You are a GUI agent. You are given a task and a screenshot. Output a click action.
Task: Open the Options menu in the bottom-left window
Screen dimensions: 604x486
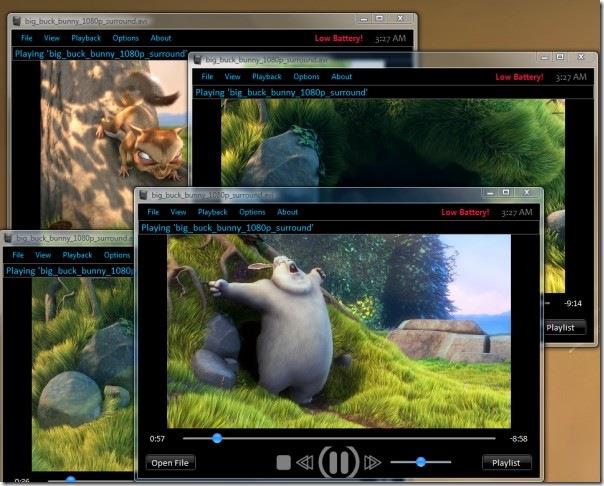click(x=117, y=255)
